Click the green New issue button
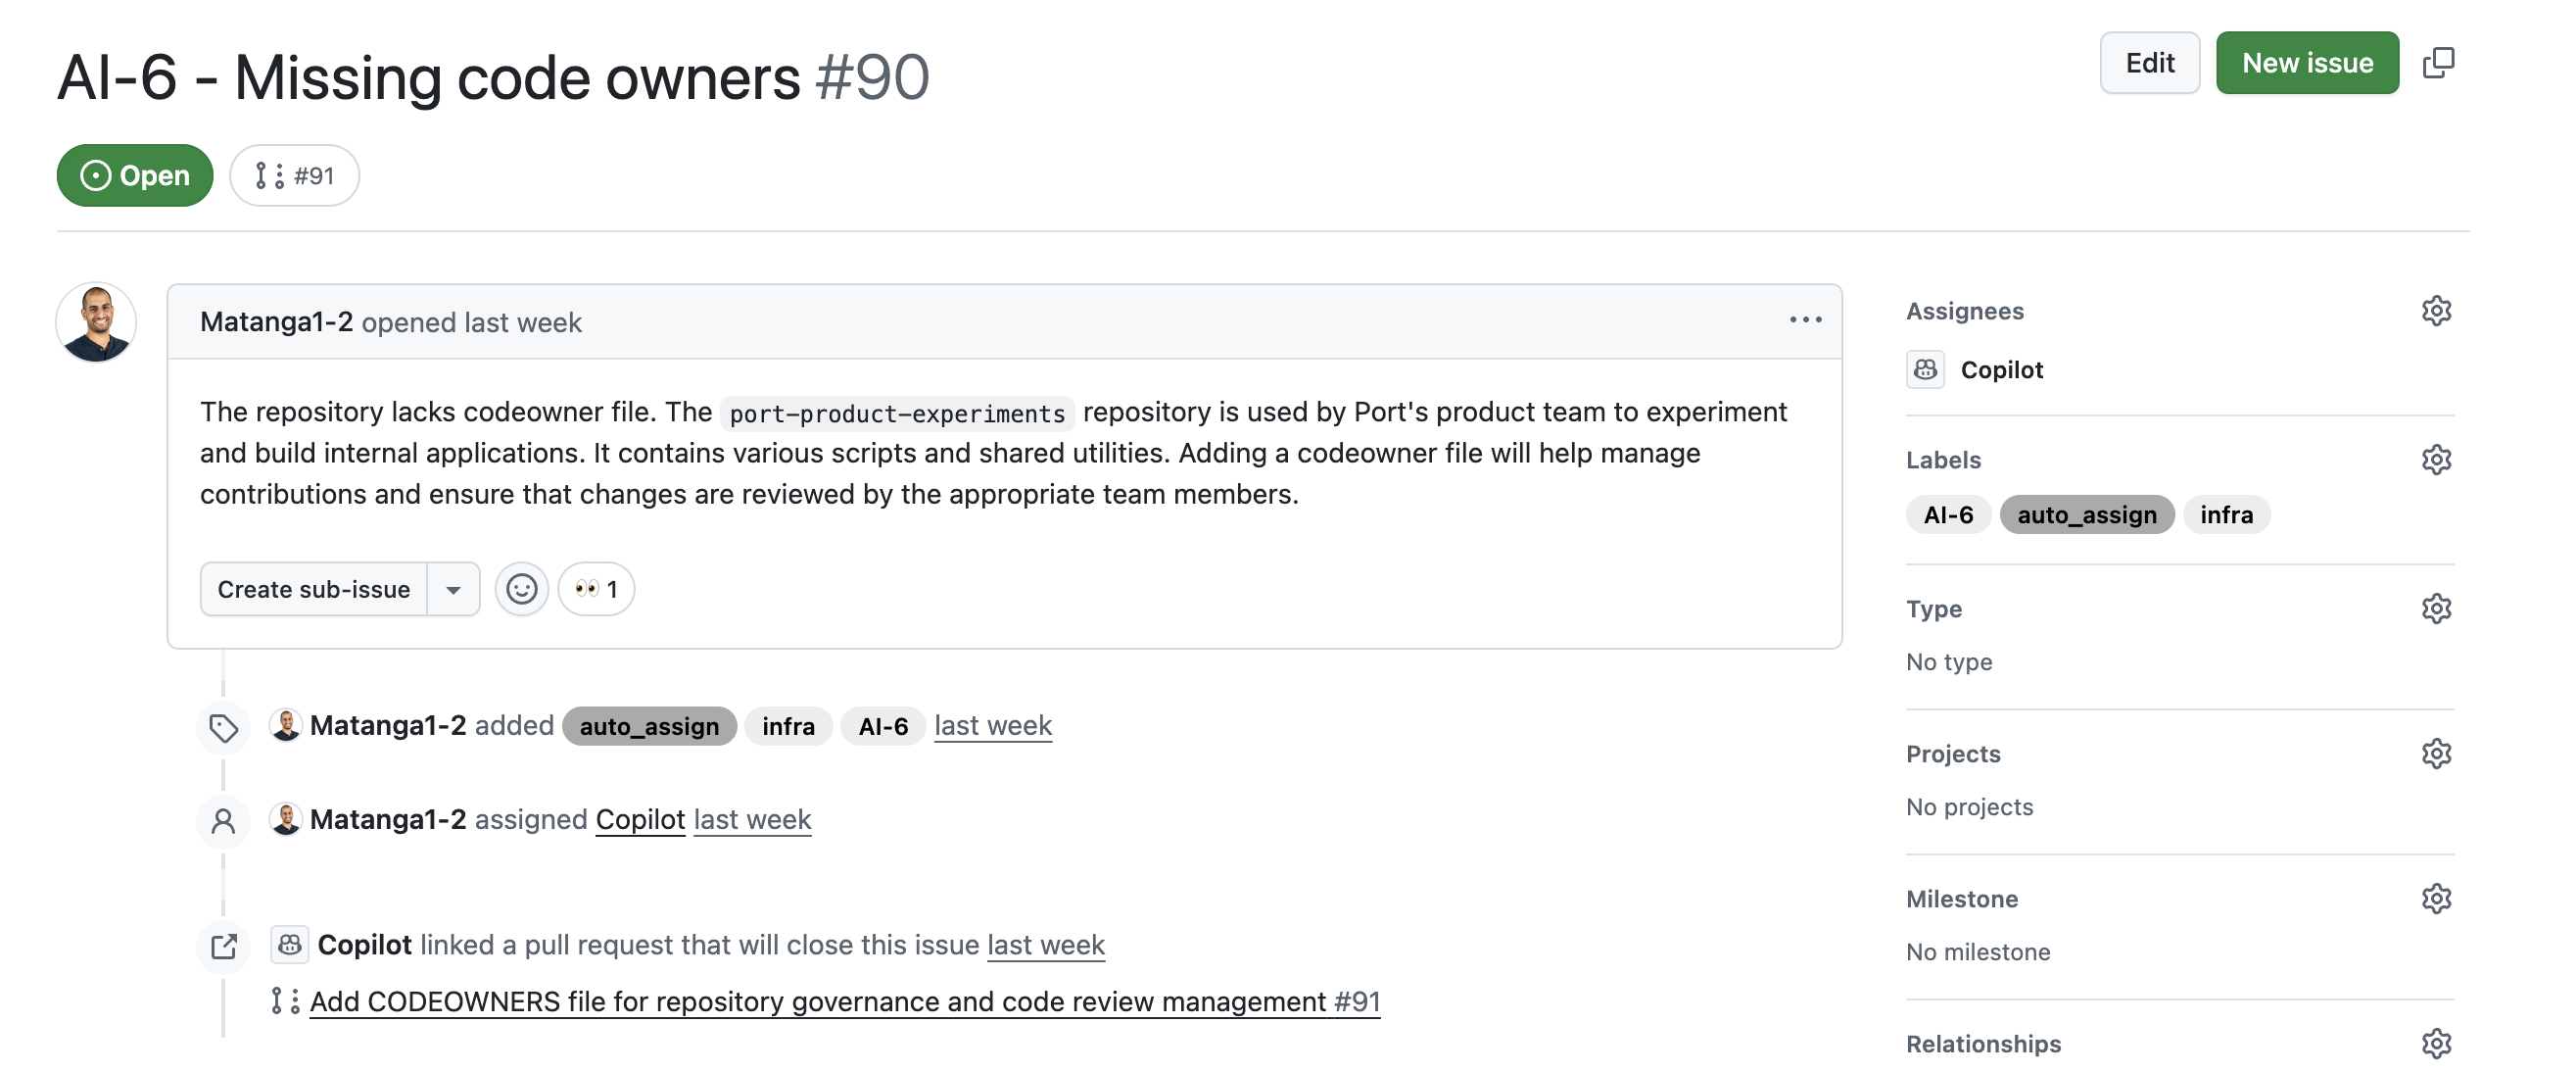This screenshot has width=2576, height=1072. click(2306, 63)
